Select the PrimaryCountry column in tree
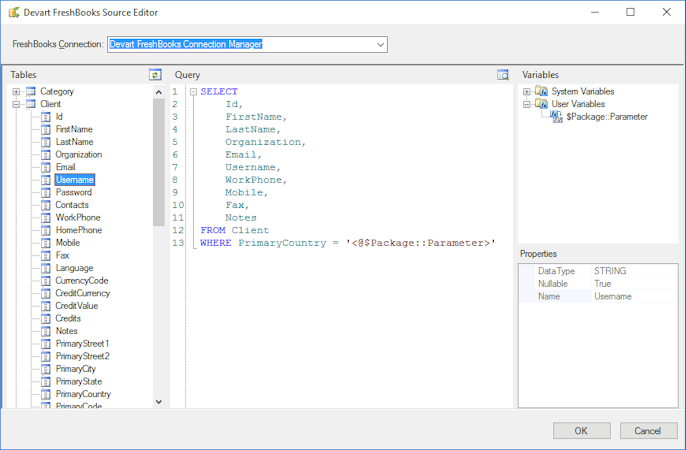Viewport: 686px width, 450px height. coord(83,394)
